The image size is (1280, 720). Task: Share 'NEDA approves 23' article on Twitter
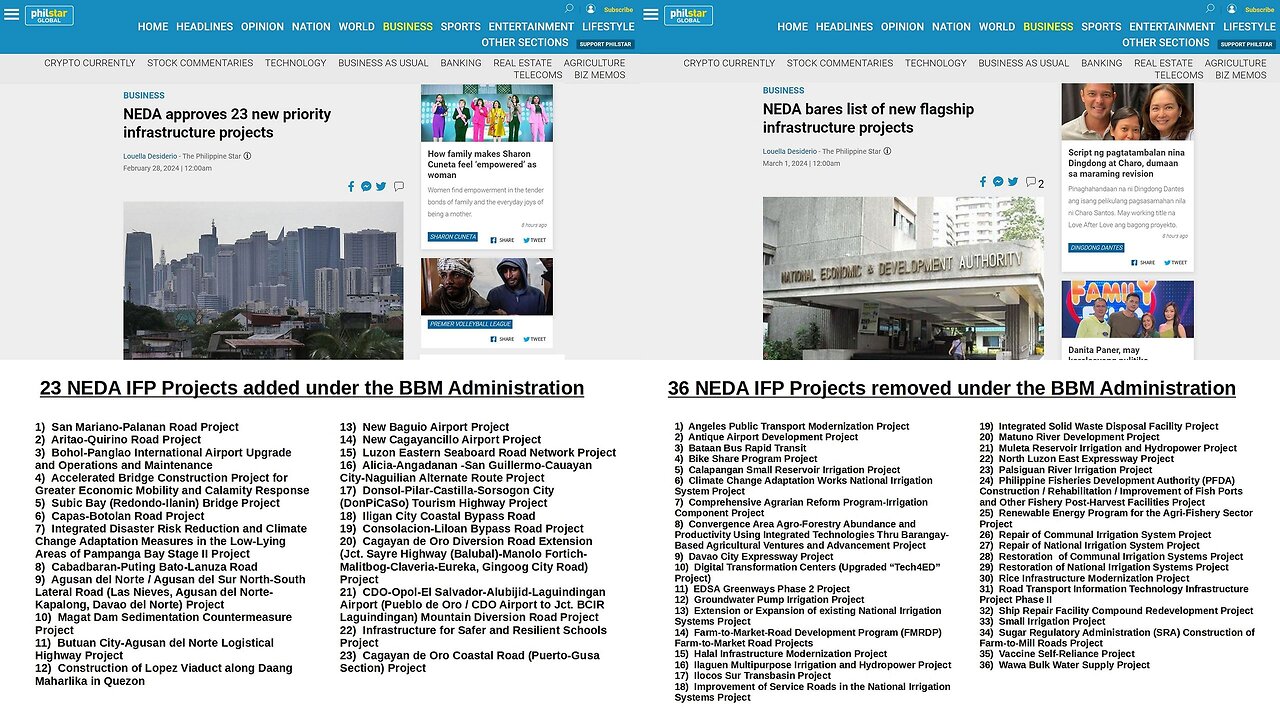click(x=381, y=186)
